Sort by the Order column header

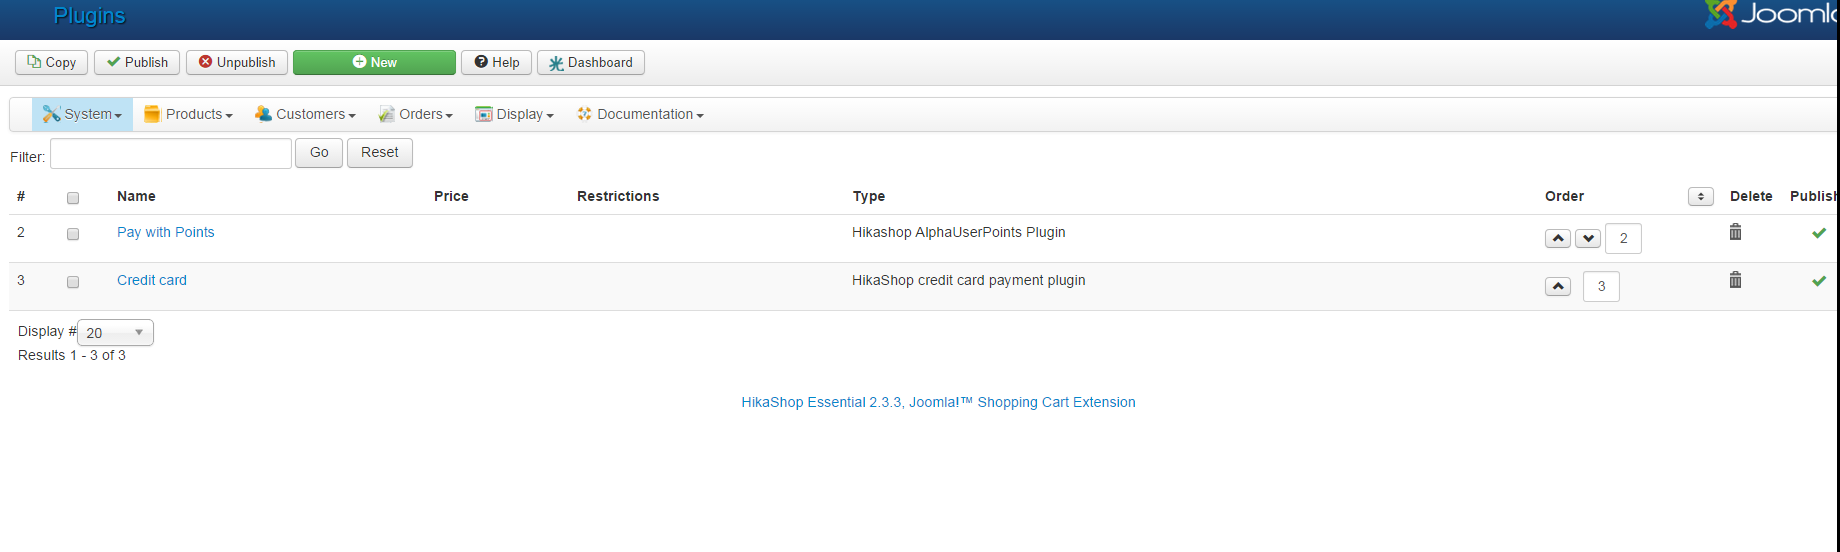point(1564,196)
